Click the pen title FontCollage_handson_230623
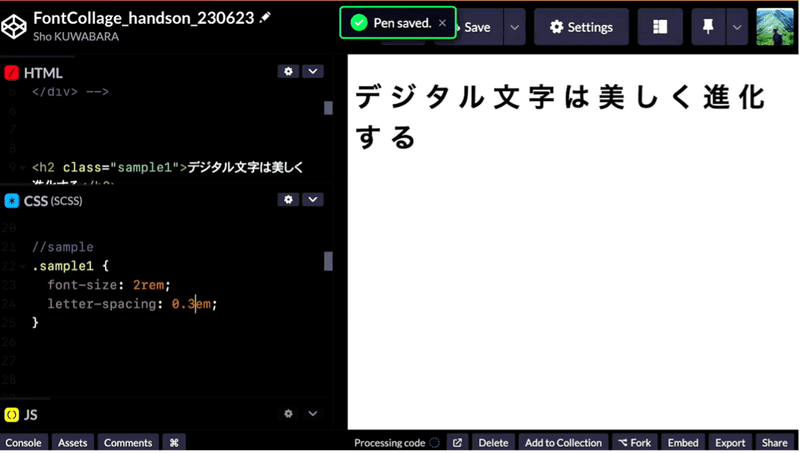The width and height of the screenshot is (800, 453). 143,18
